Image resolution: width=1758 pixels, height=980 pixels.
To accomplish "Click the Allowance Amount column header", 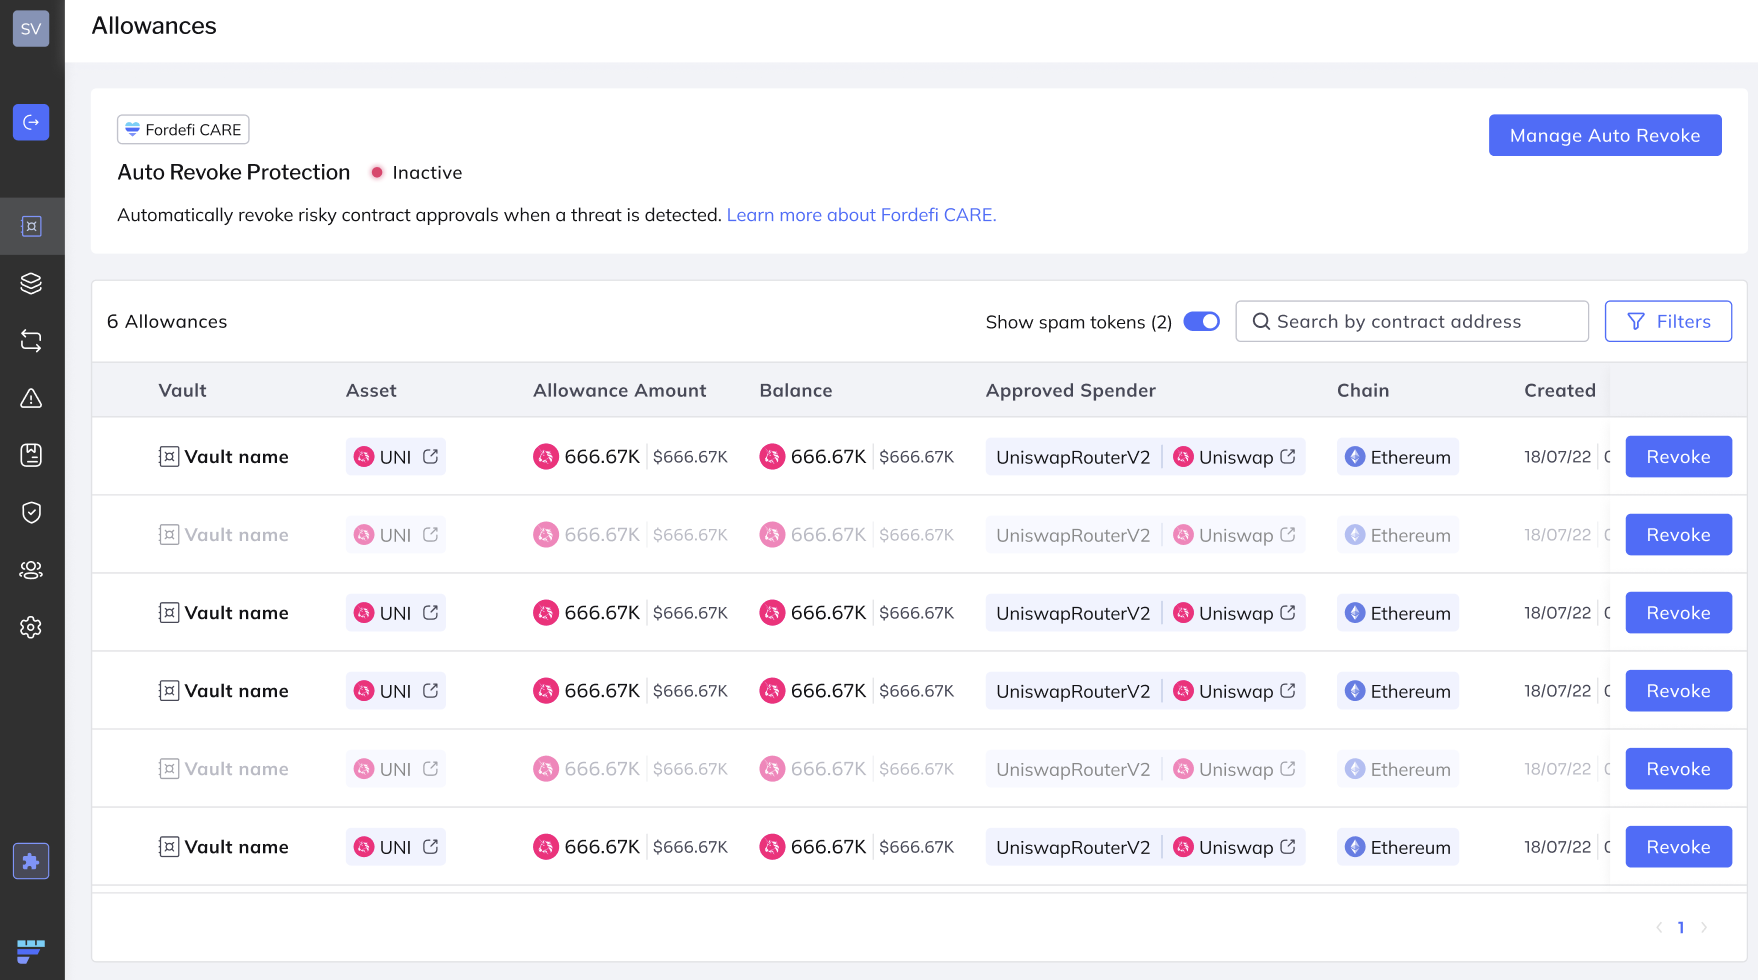I will point(620,390).
